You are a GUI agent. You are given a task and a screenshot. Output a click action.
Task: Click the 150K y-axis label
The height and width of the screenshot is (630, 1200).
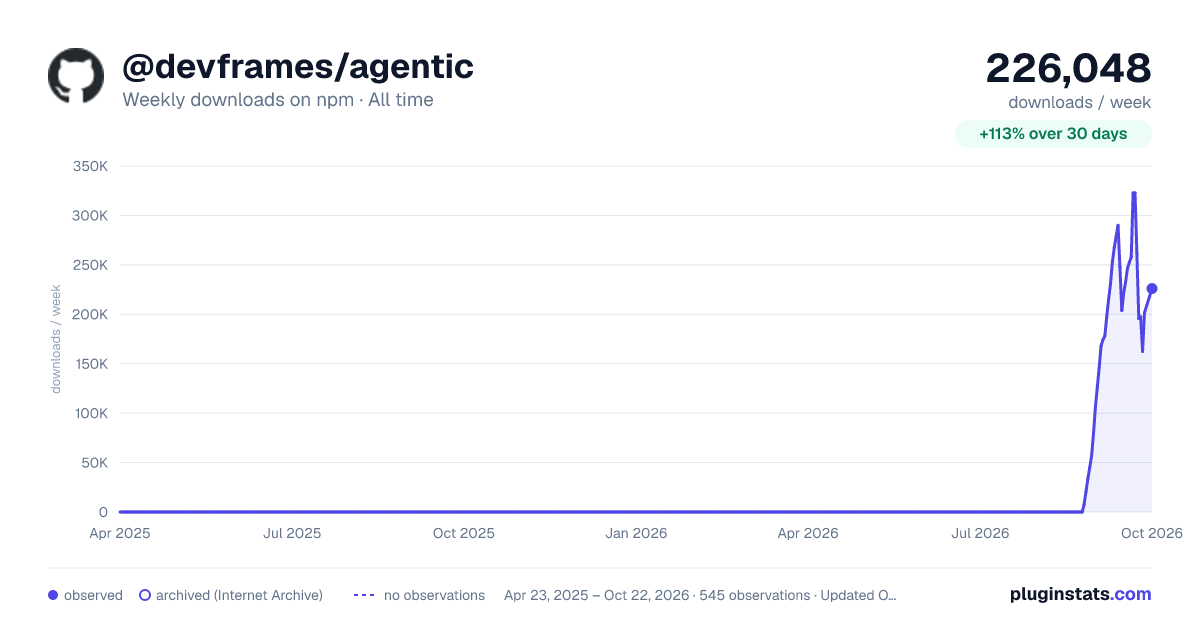tap(91, 364)
